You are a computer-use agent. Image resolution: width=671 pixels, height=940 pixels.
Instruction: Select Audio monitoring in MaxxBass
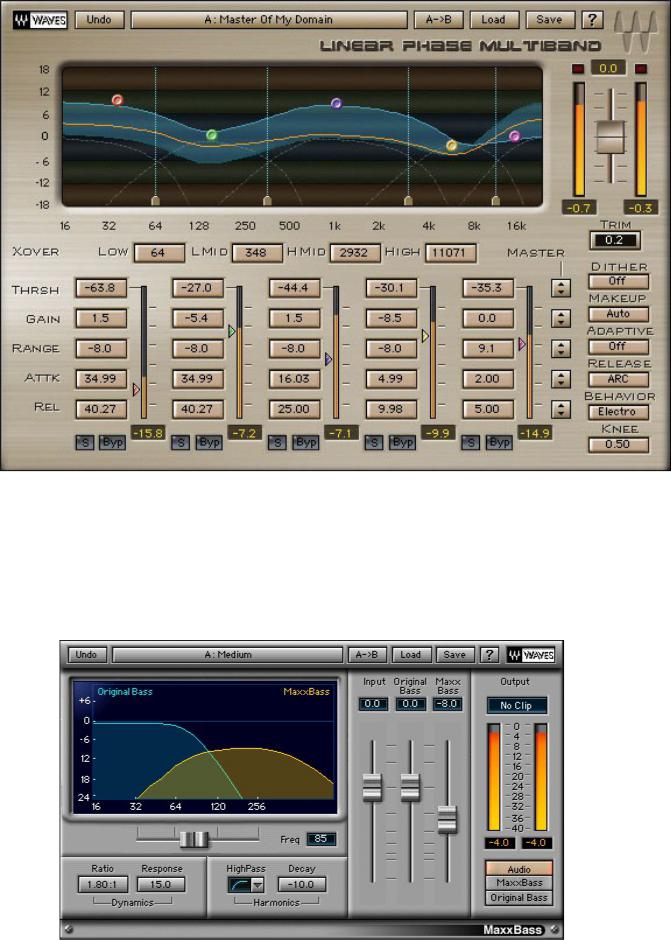(519, 869)
